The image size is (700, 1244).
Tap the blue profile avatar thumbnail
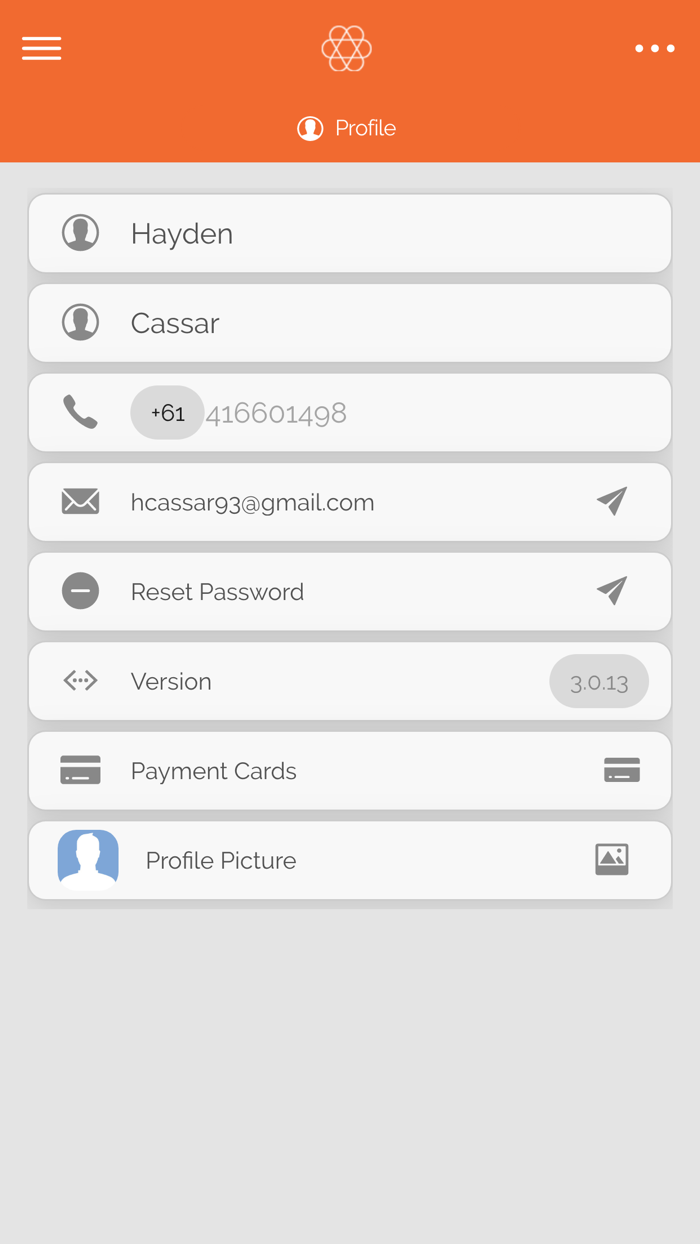(x=88, y=860)
